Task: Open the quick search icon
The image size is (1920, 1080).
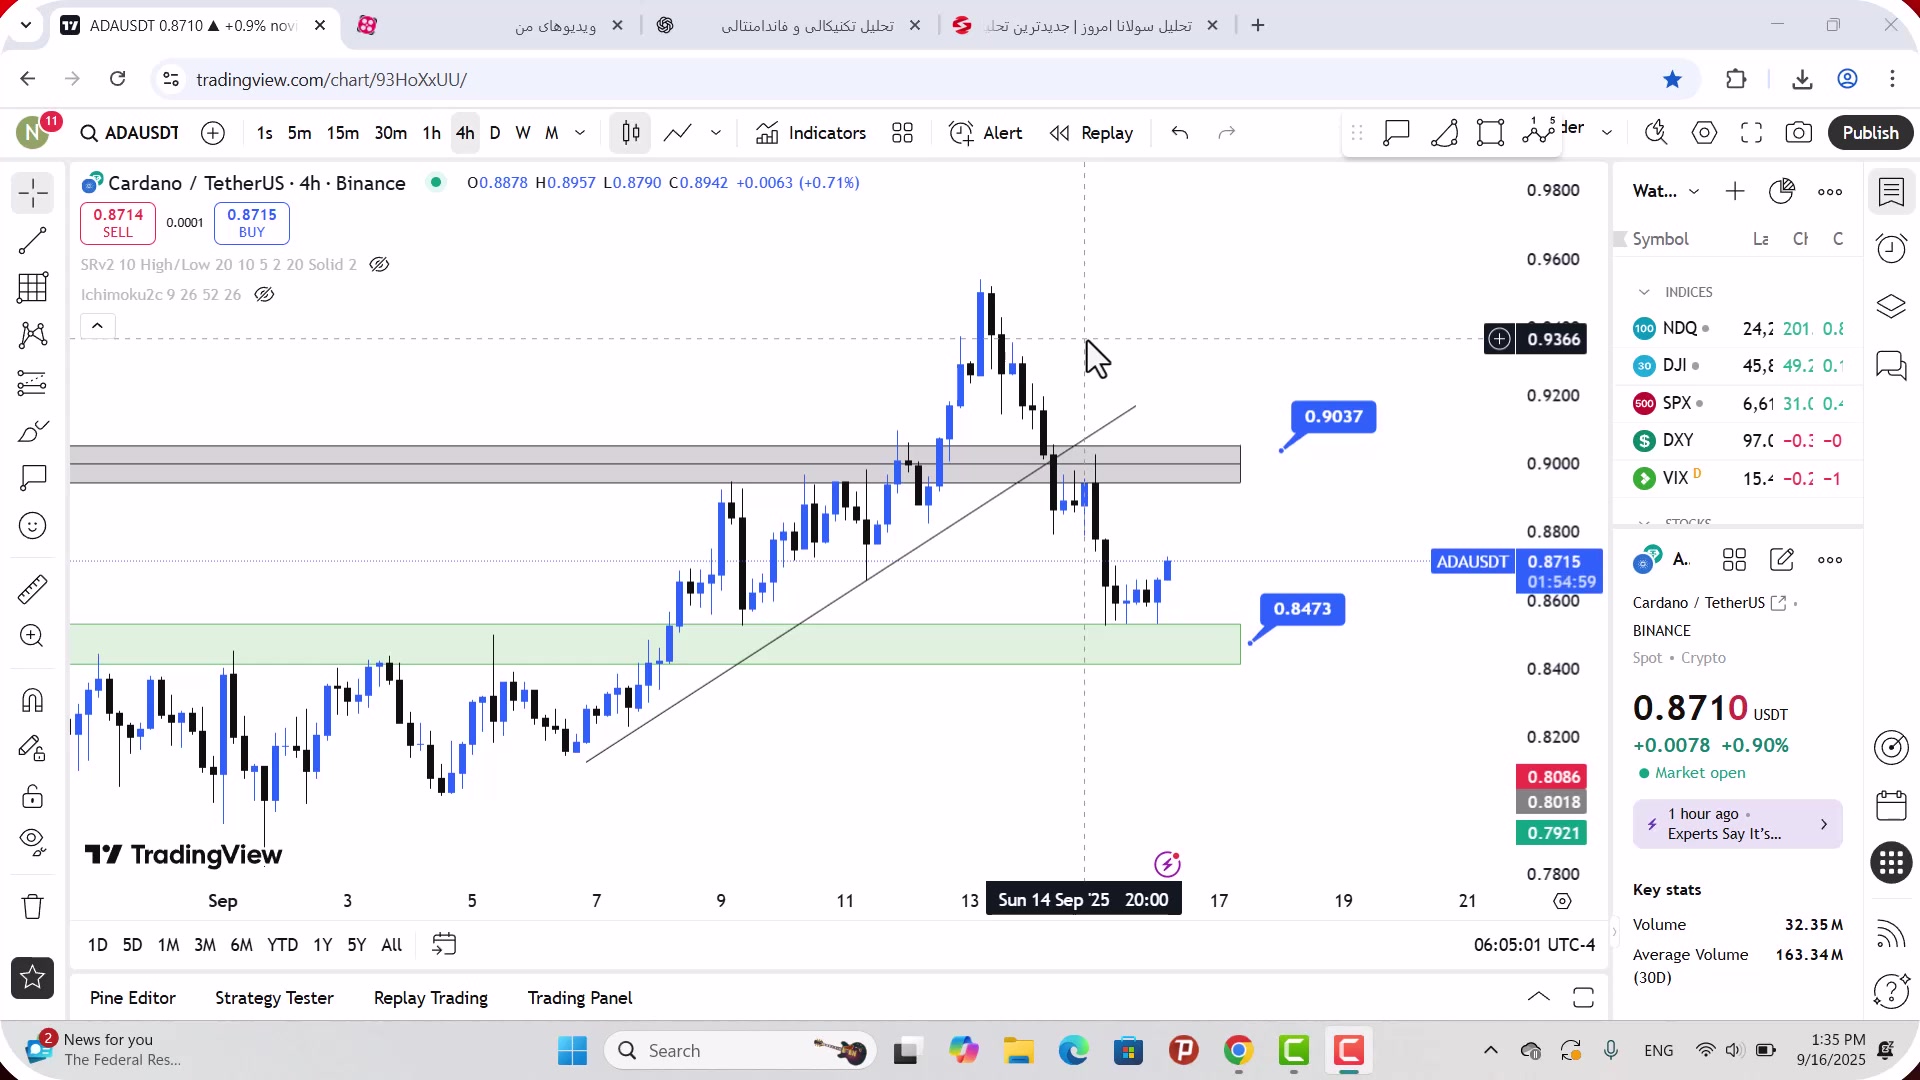Action: [1656, 133]
